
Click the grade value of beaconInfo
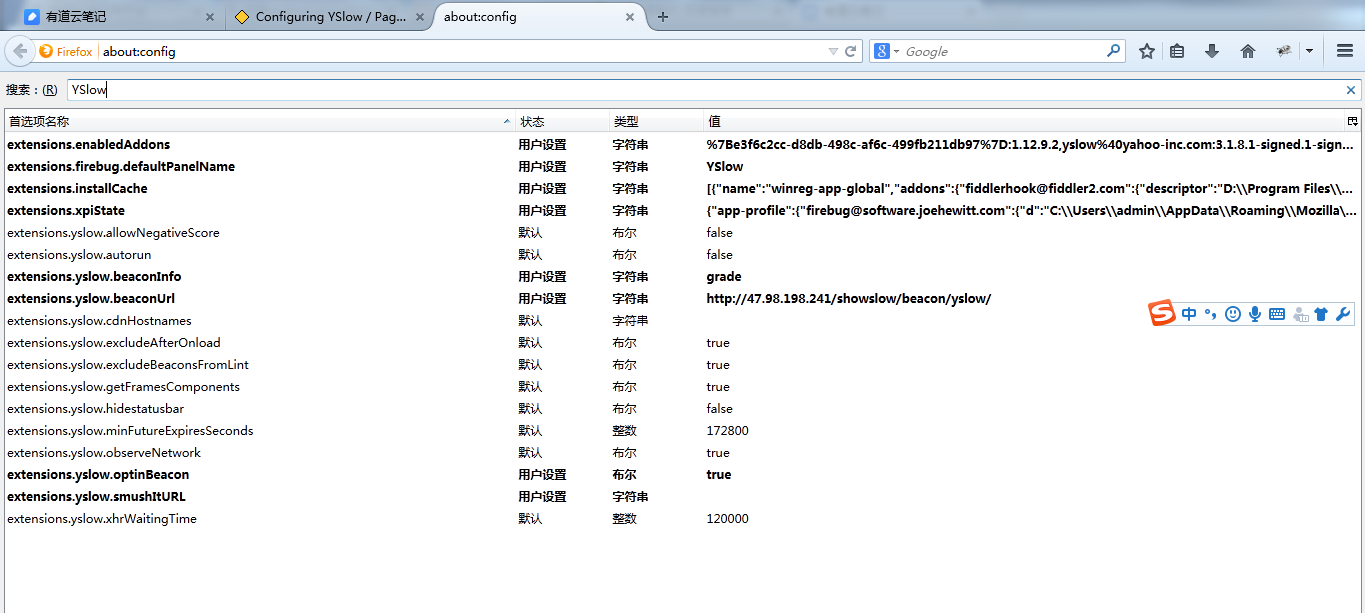pyautogui.click(x=724, y=277)
